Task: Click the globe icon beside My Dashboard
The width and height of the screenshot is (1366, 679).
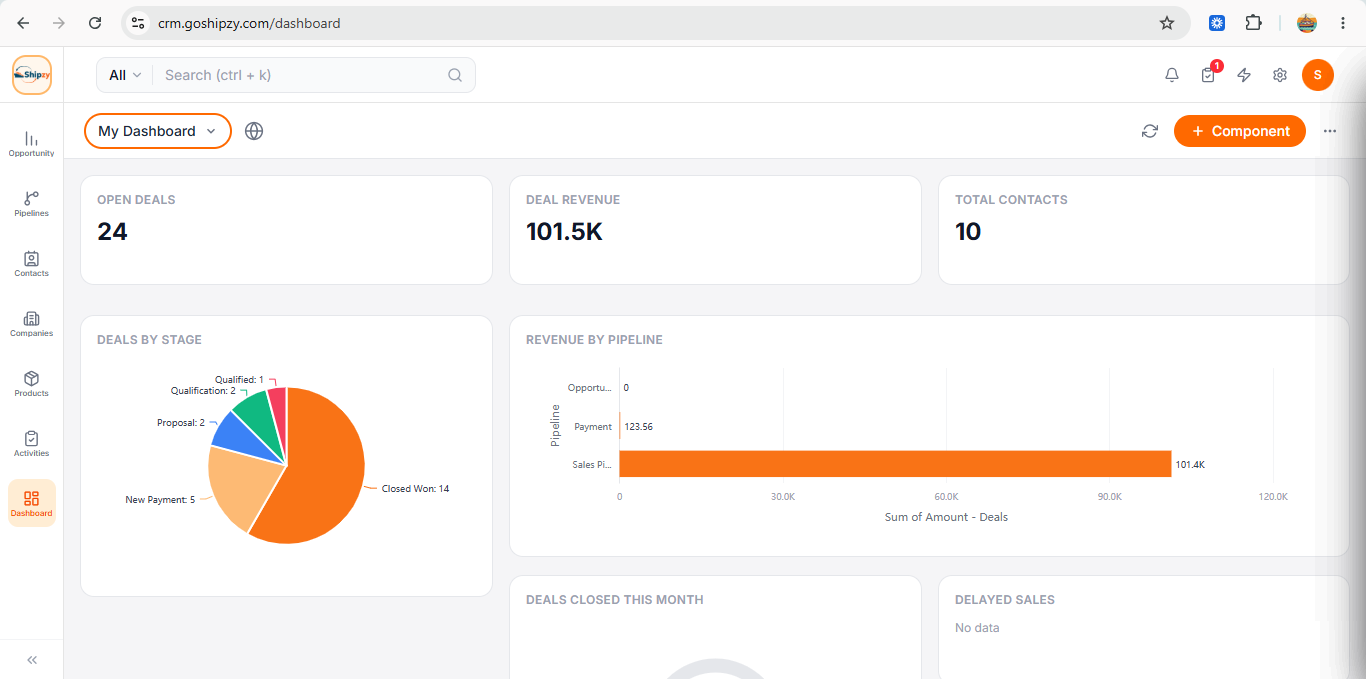Action: 254,131
